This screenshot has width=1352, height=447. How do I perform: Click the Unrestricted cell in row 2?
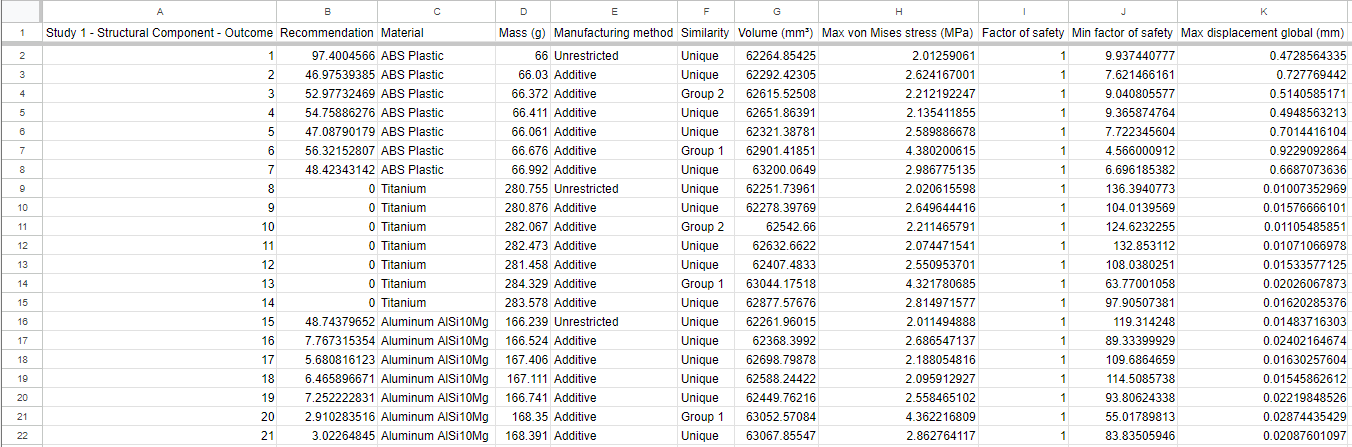point(613,56)
